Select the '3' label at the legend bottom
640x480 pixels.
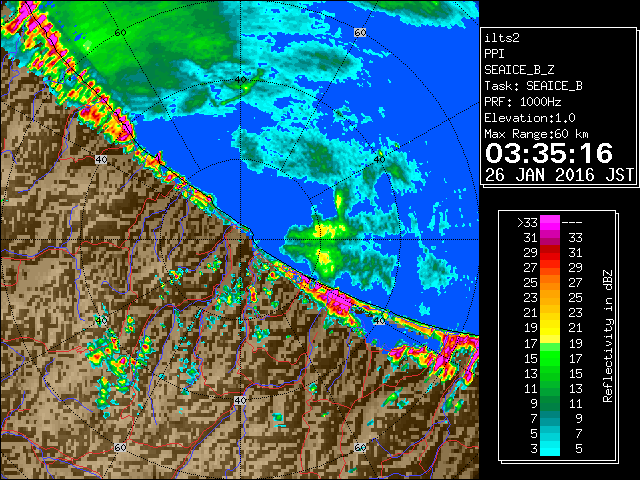[534, 449]
